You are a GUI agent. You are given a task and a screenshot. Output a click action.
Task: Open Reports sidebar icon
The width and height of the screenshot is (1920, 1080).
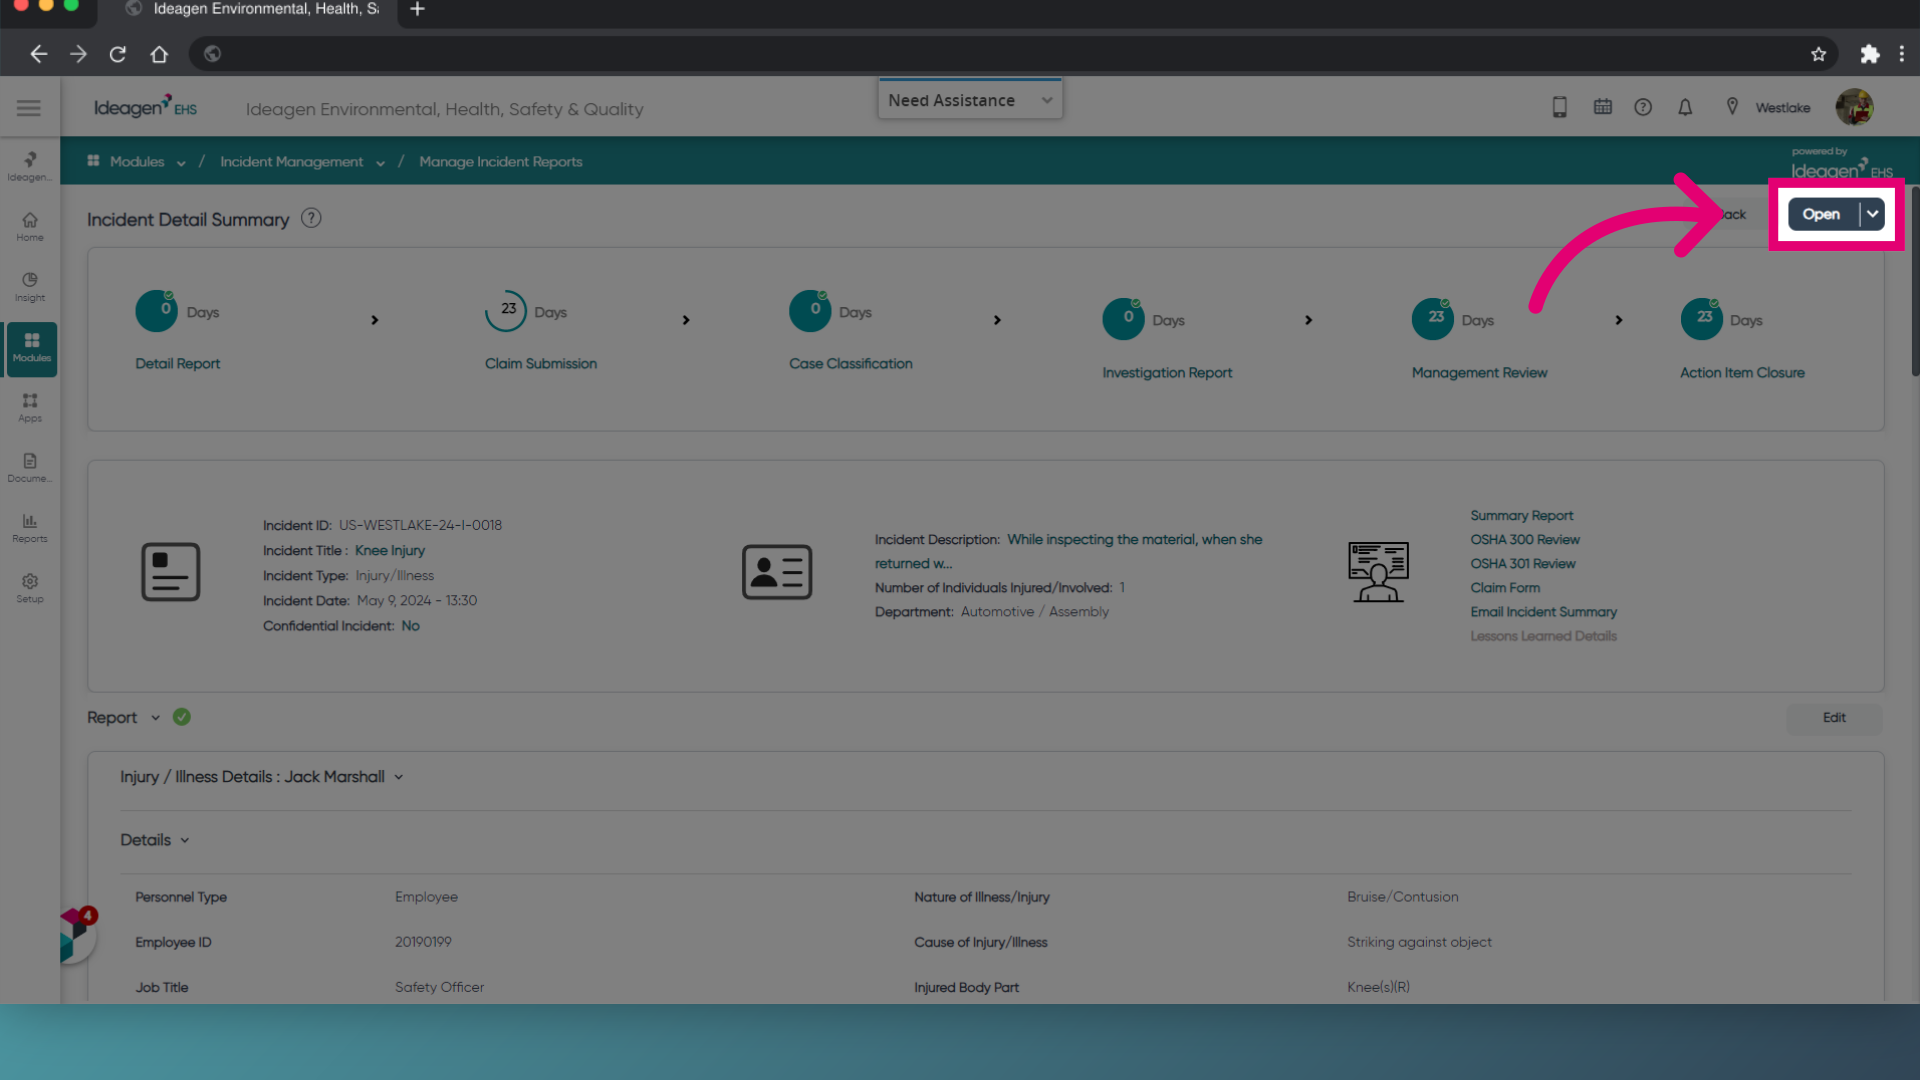[x=30, y=528]
